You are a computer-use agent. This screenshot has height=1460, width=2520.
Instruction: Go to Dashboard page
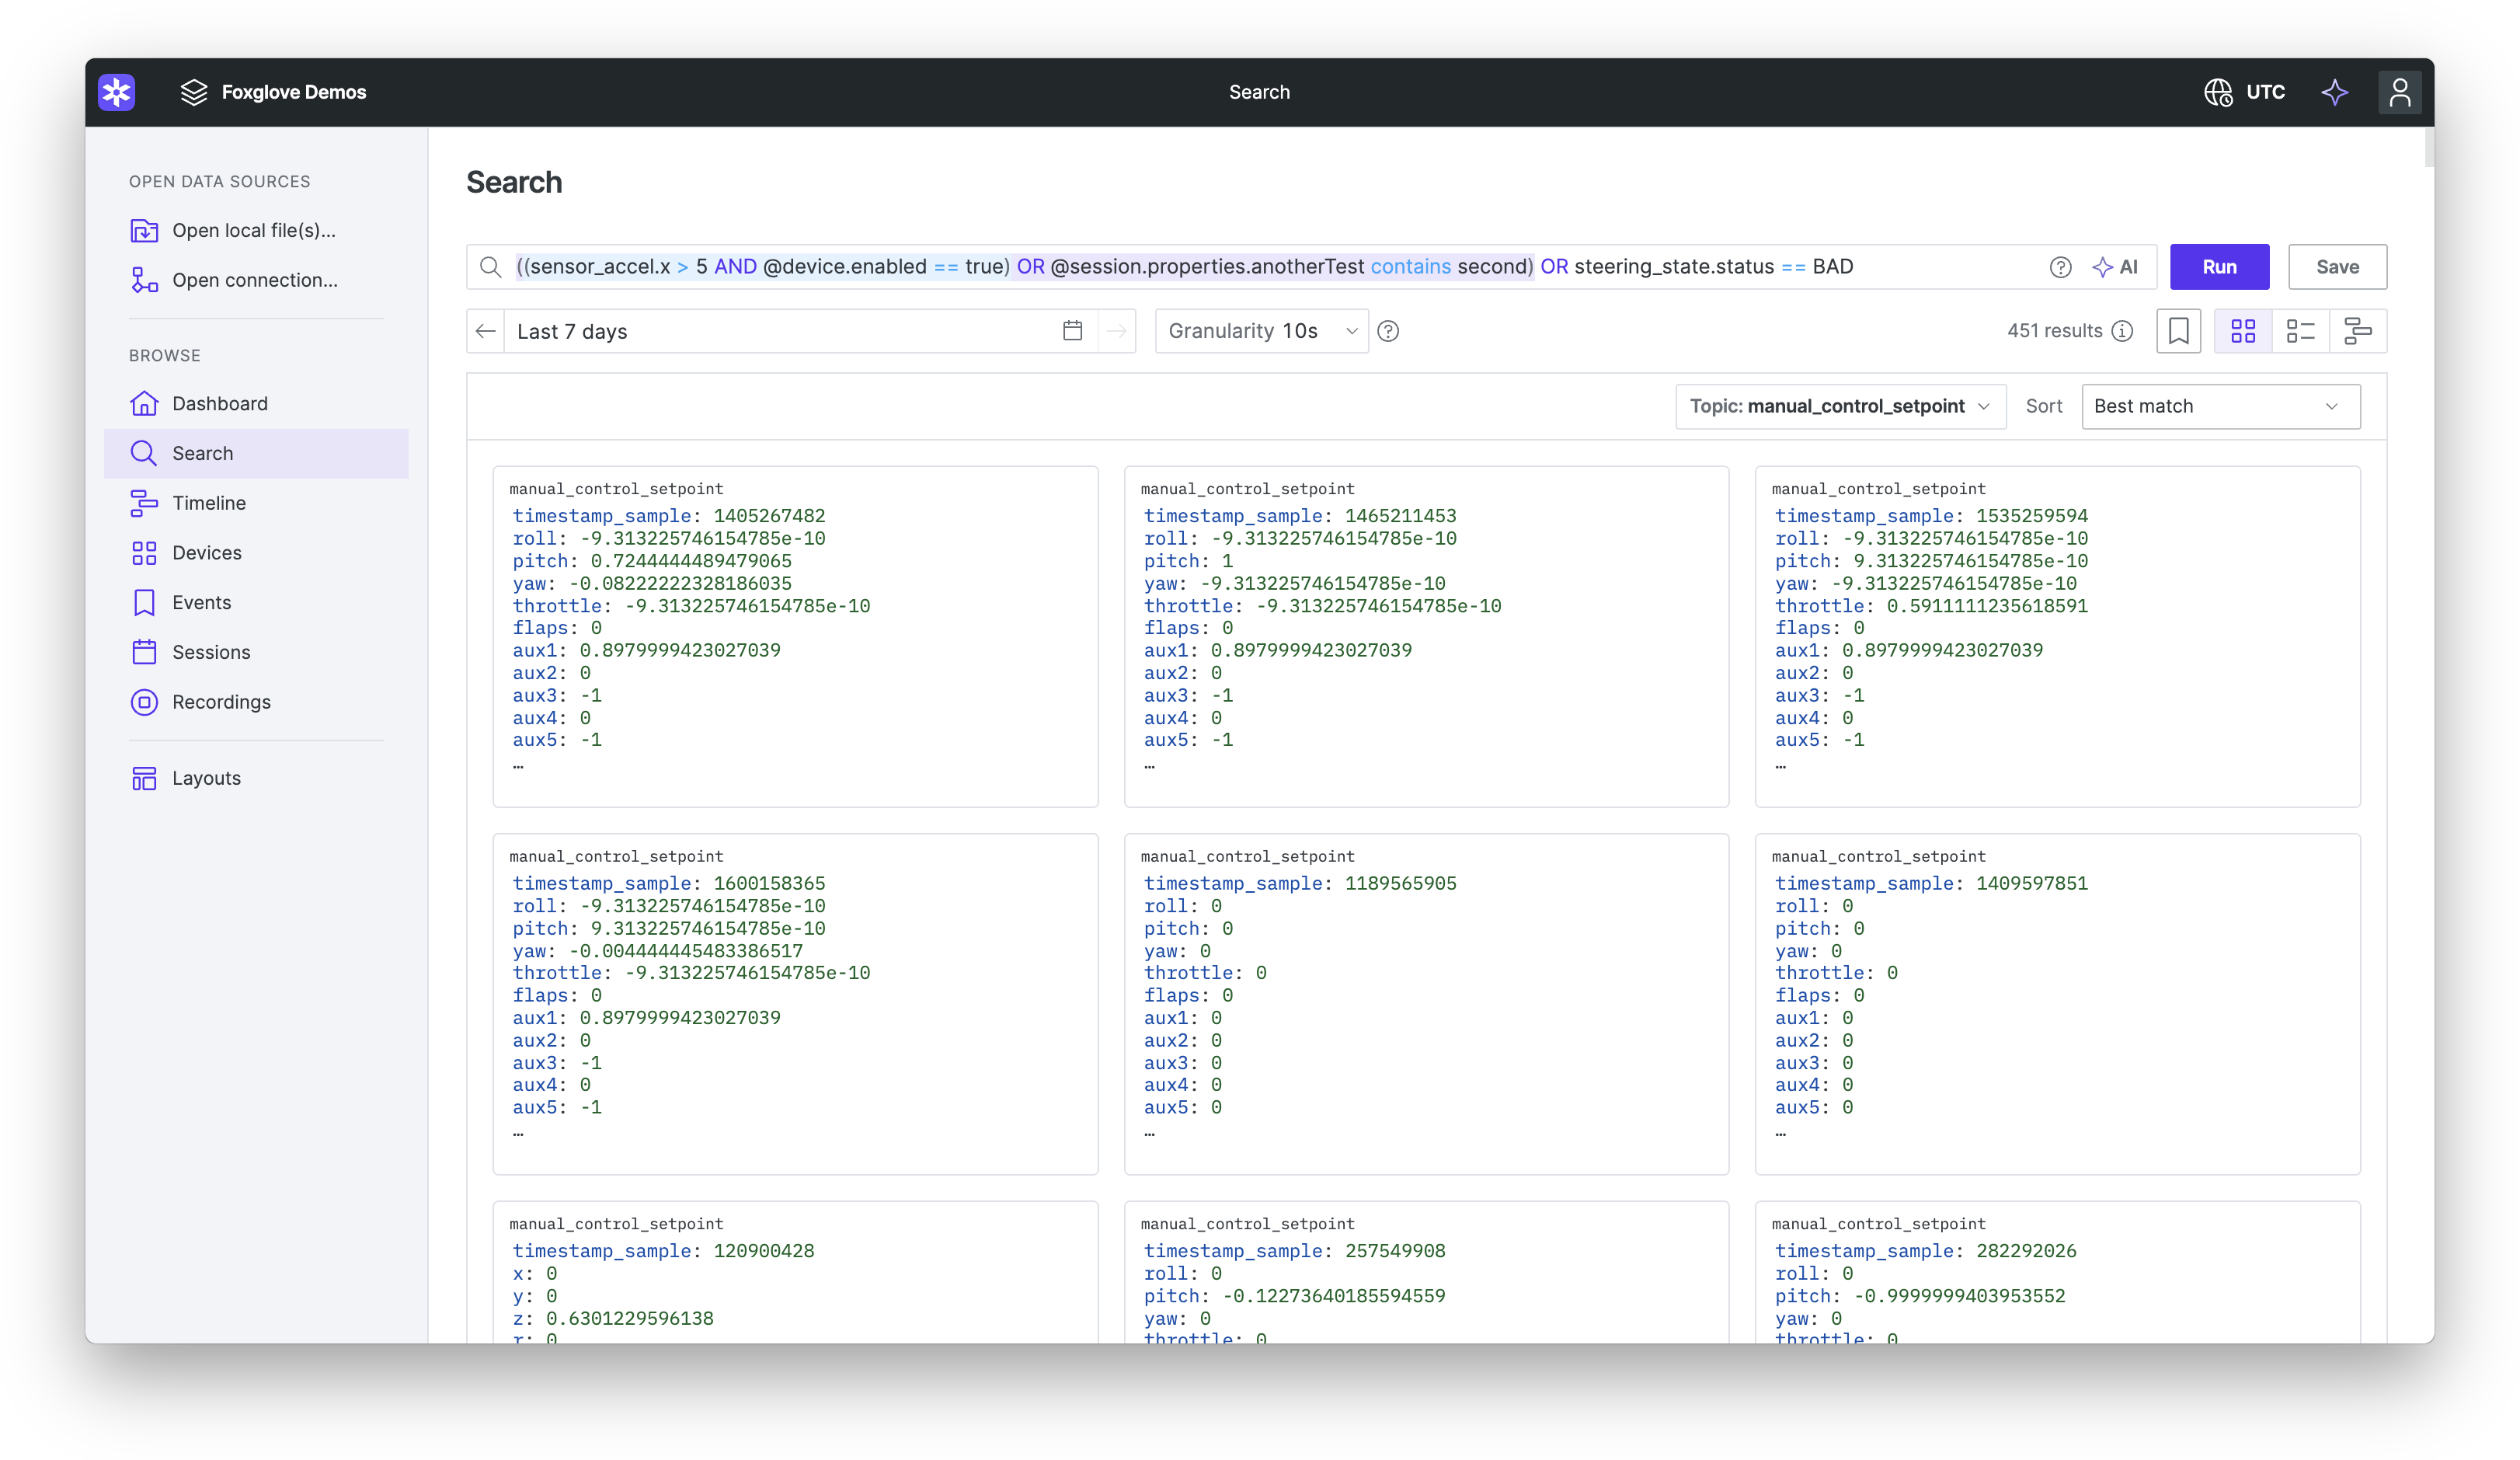256,403
